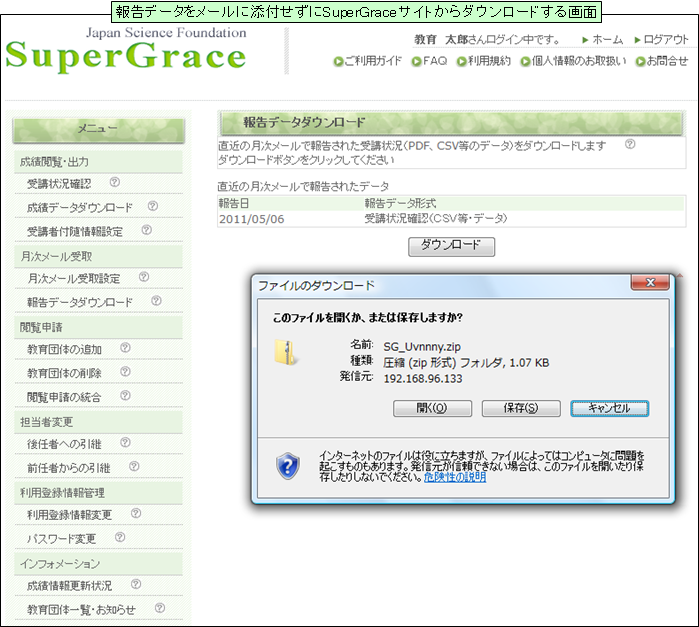The image size is (699, 627).
Task: Click キャンセル in the download dialog
Action: click(x=609, y=408)
